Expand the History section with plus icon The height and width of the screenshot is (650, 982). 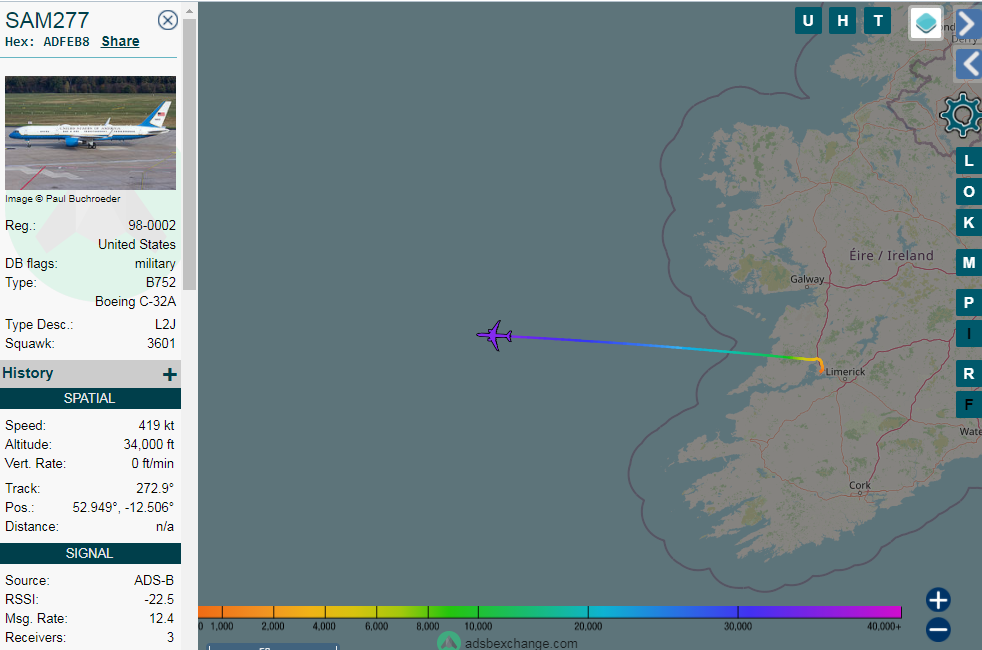coord(169,374)
